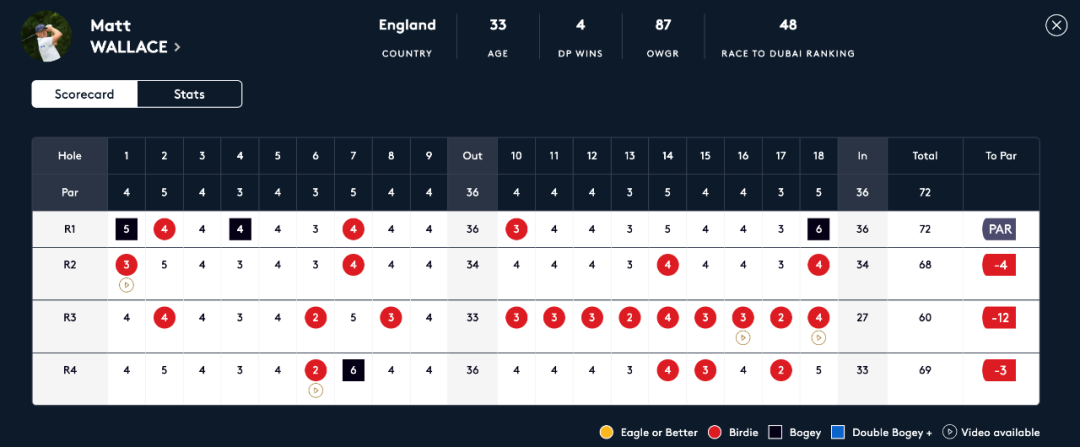Close the player scorecard overlay
This screenshot has width=1080, height=447.
pyautogui.click(x=1056, y=26)
